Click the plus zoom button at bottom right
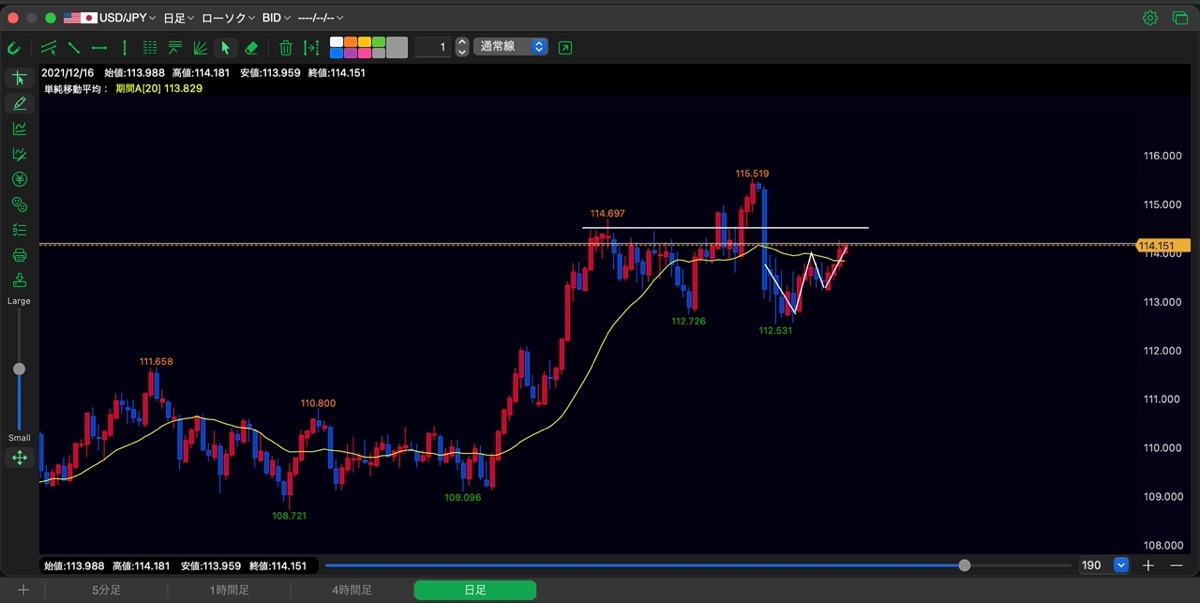This screenshot has height=603, width=1200. 1148,565
